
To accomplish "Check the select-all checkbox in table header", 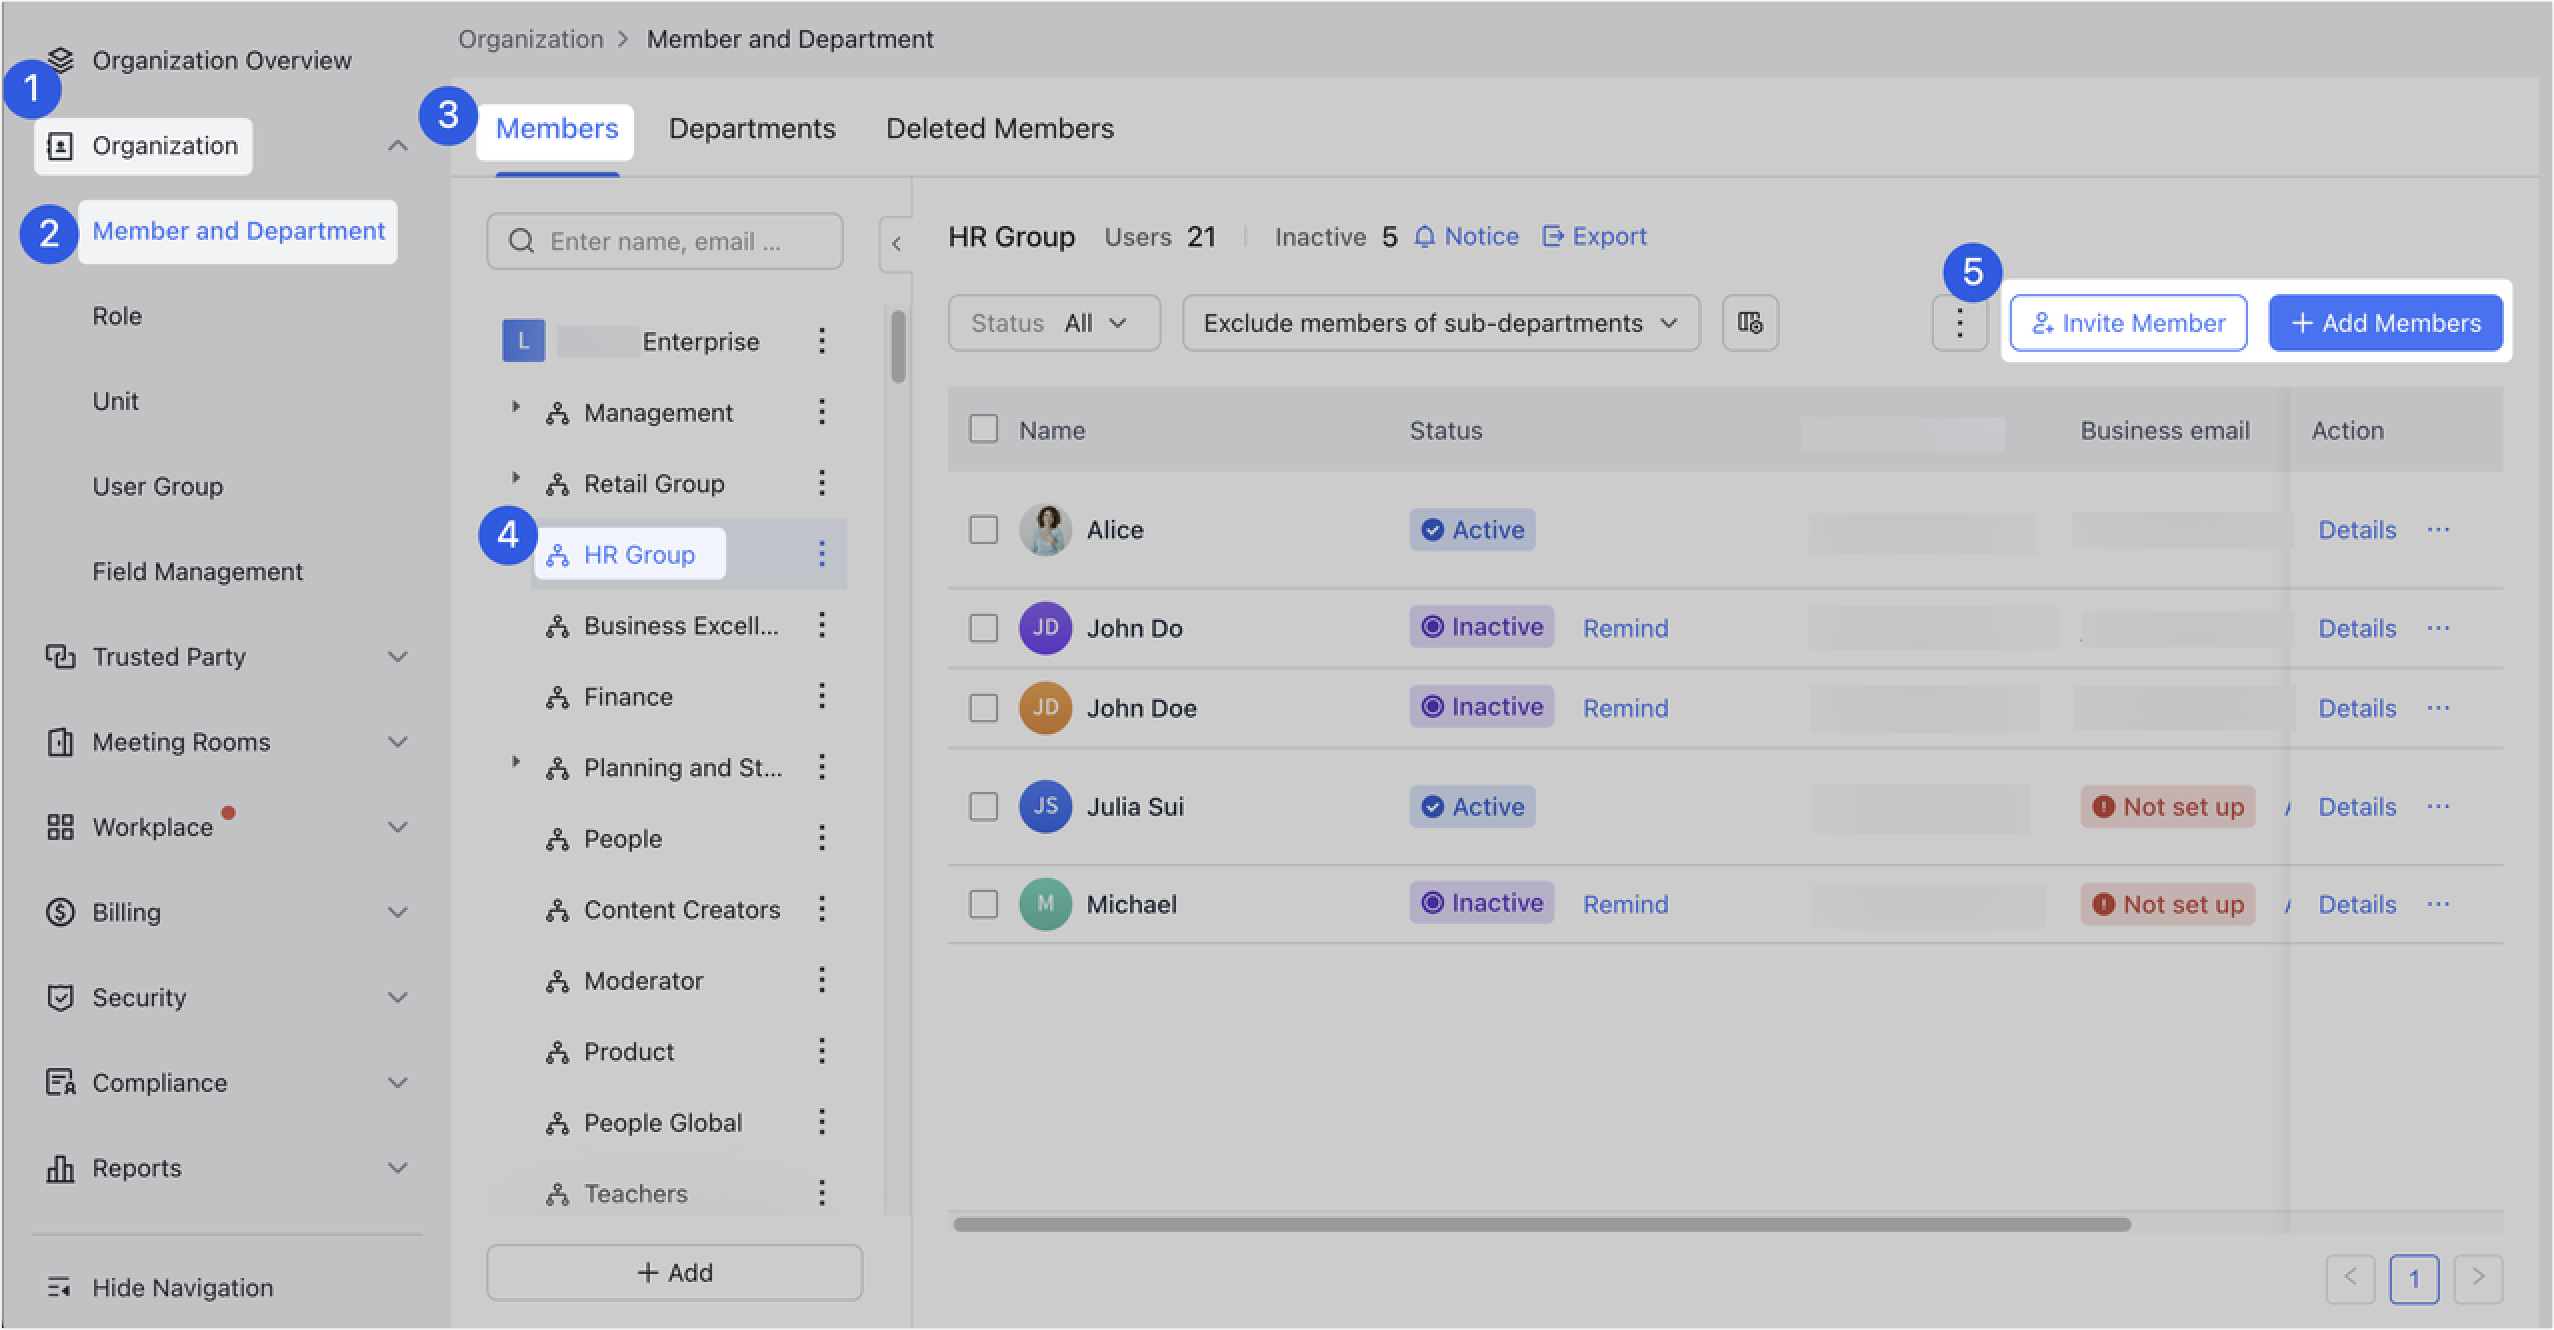I will pyautogui.click(x=983, y=429).
